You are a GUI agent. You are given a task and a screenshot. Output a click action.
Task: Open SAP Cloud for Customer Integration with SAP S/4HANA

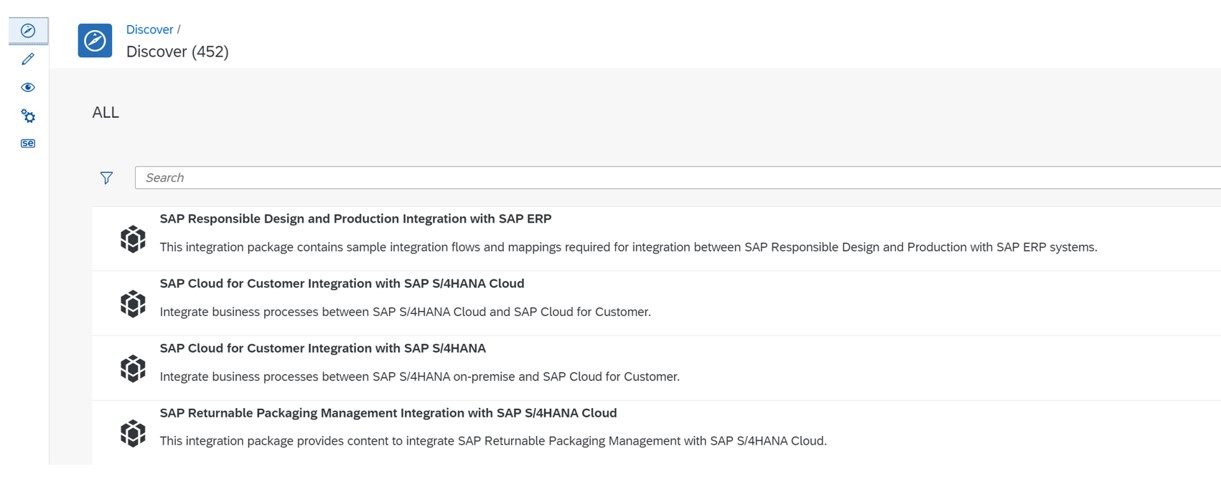coord(323,348)
